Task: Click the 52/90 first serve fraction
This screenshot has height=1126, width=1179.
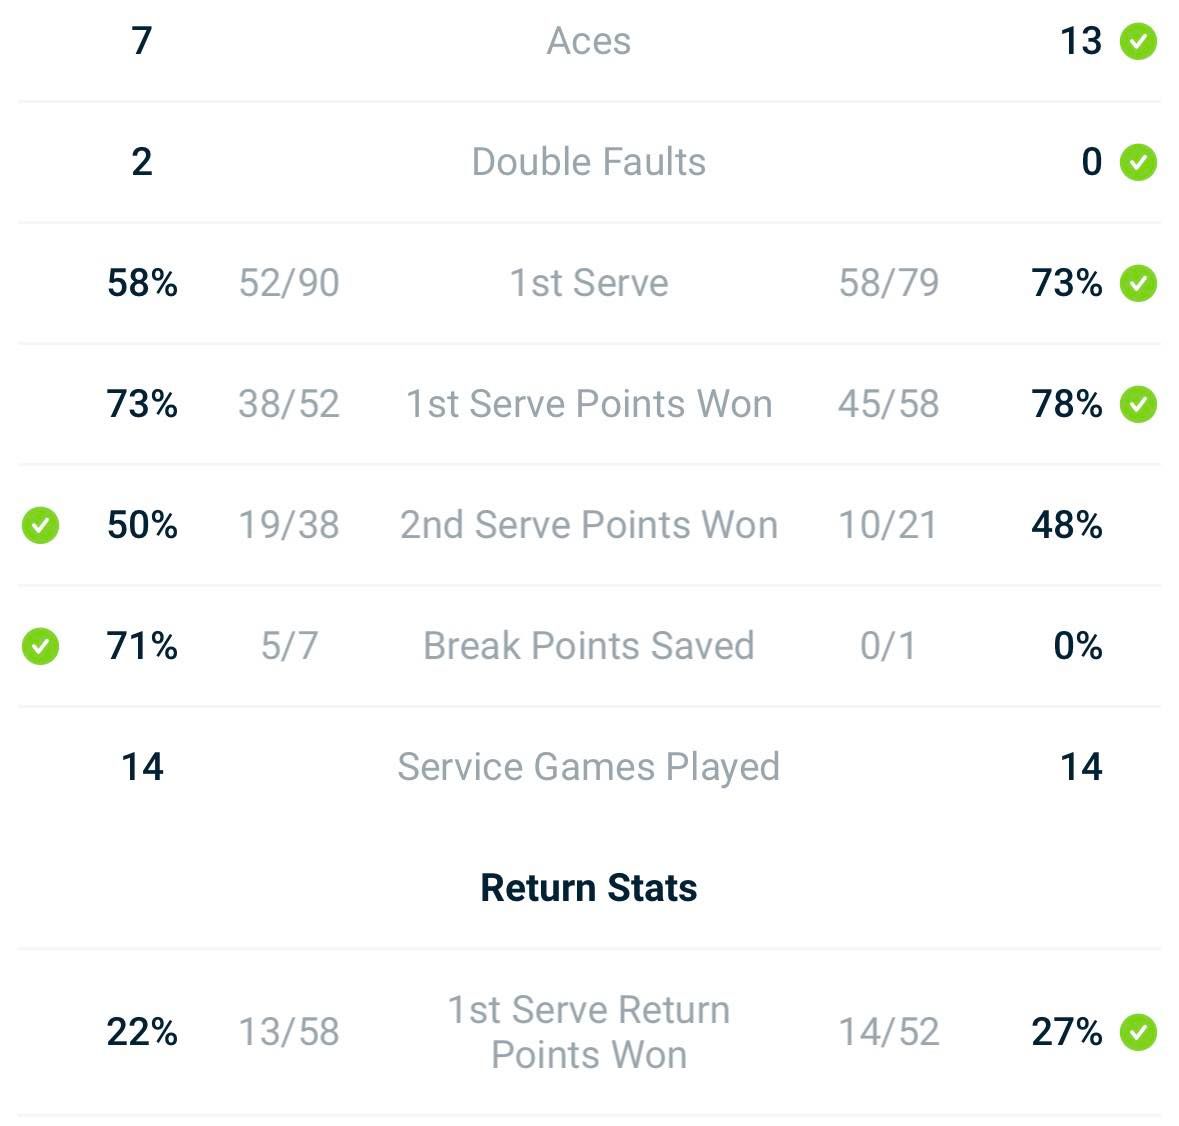Action: 289,283
